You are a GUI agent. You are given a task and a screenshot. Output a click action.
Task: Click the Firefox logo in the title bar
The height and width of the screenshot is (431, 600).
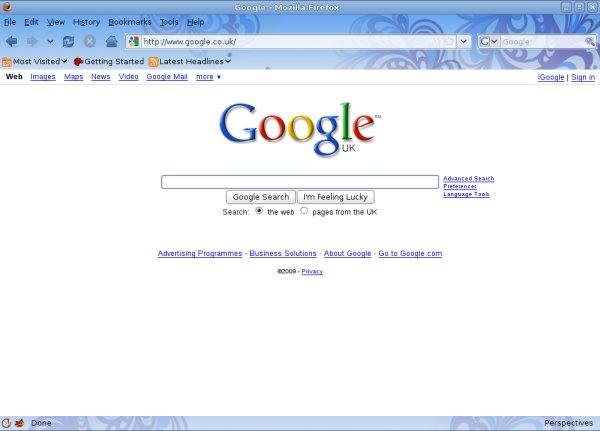tap(7, 7)
